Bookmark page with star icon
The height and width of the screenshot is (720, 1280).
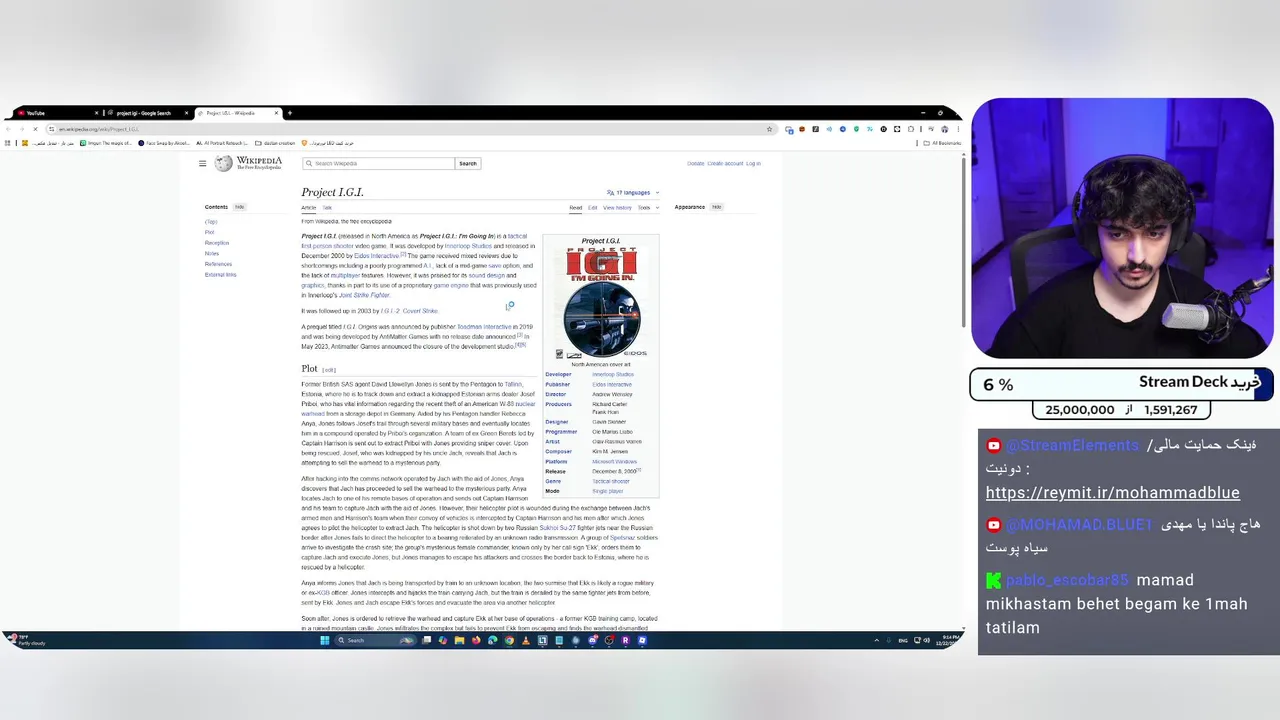pos(769,129)
